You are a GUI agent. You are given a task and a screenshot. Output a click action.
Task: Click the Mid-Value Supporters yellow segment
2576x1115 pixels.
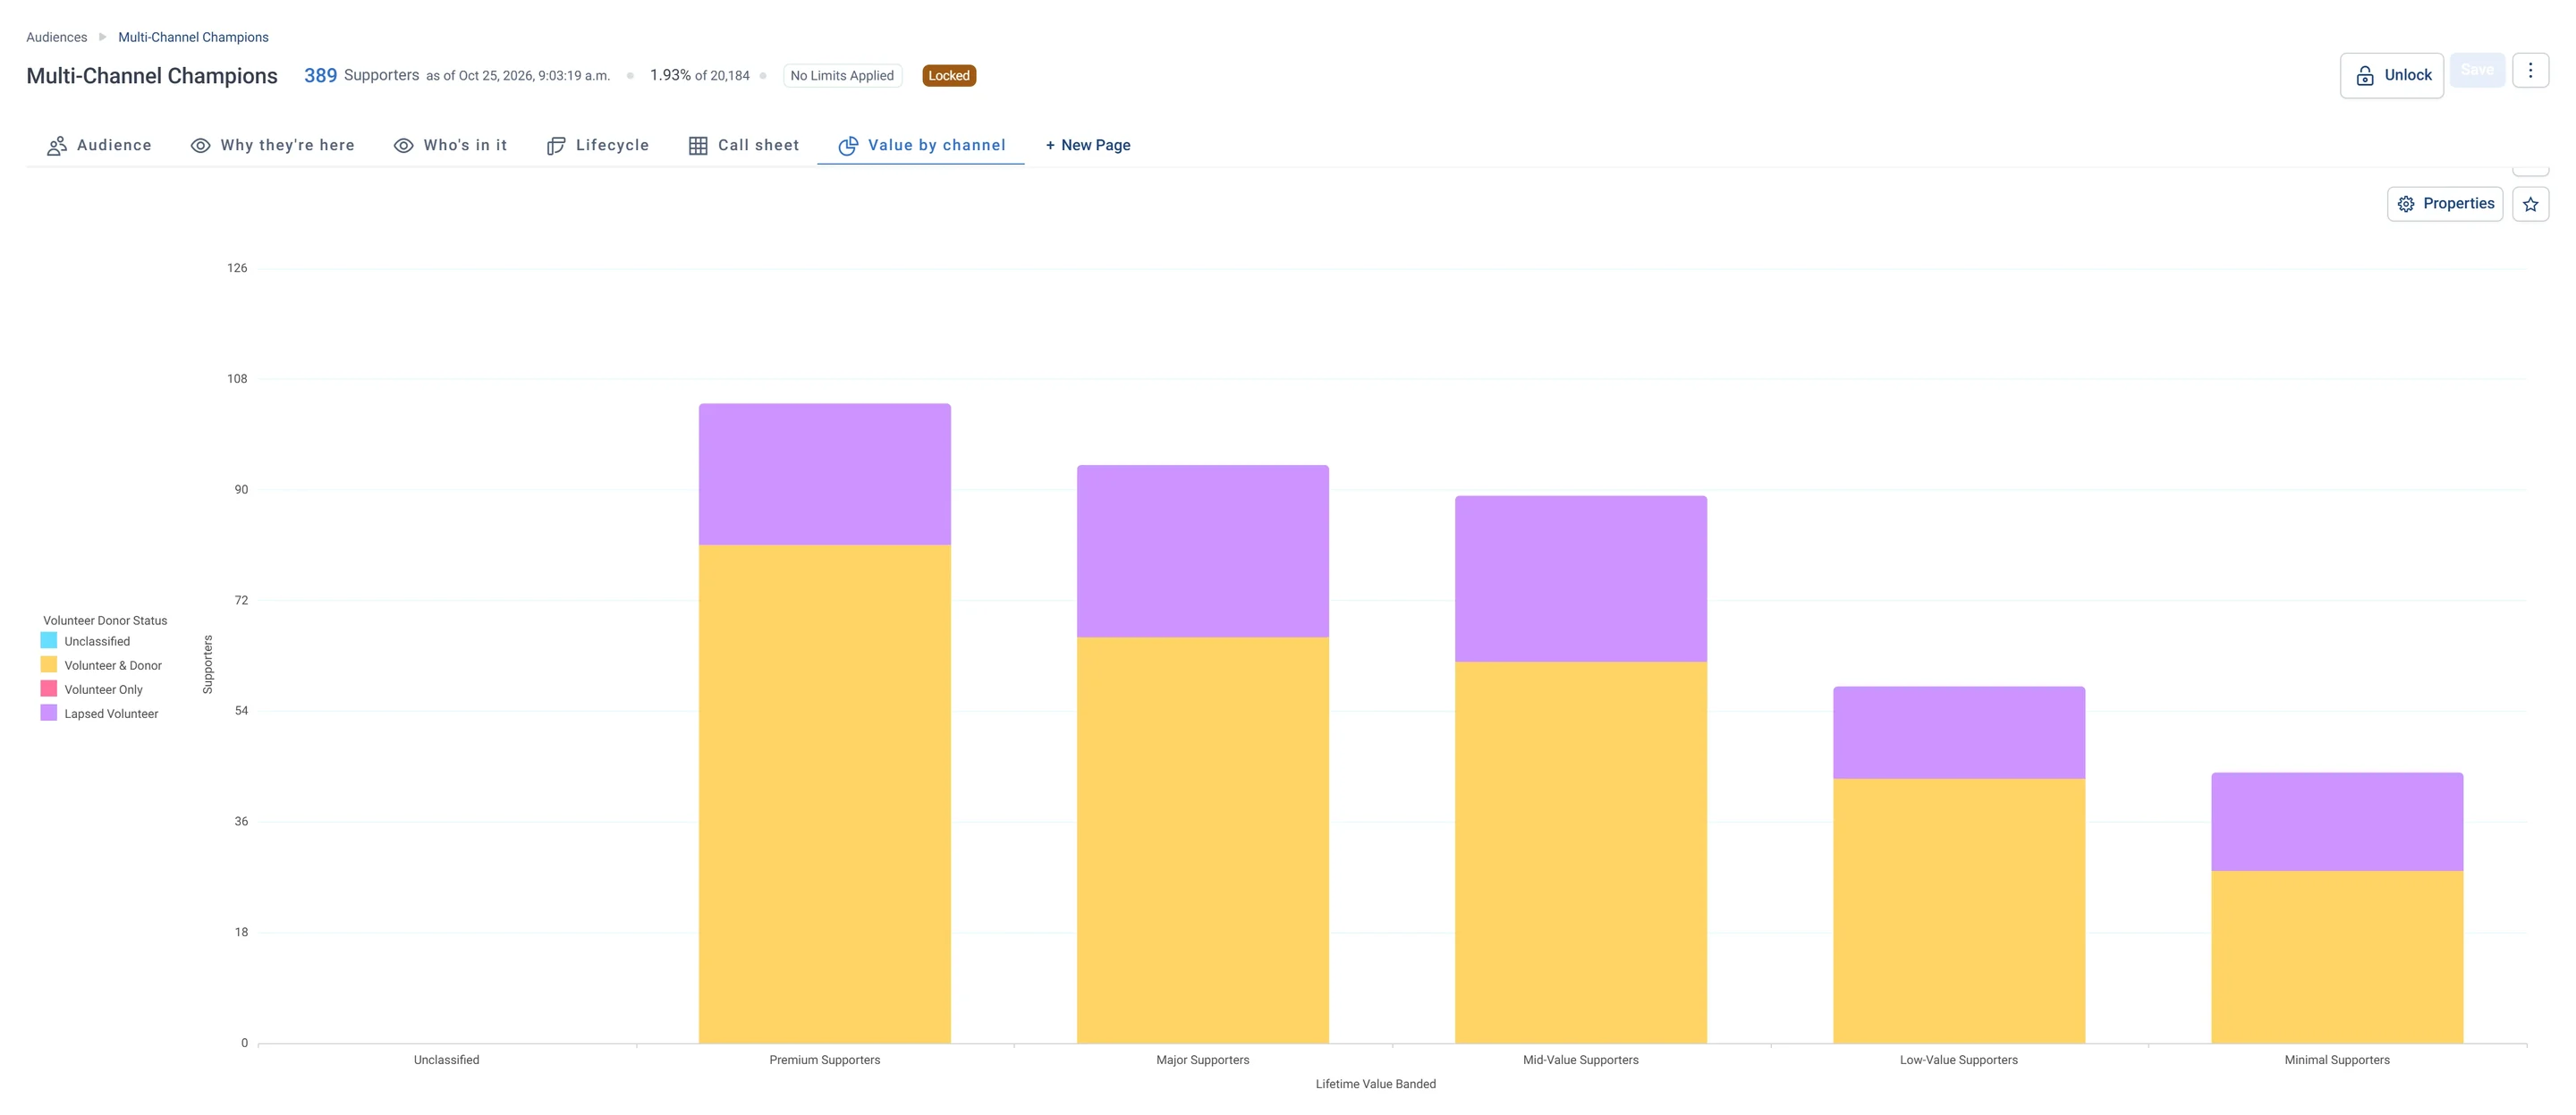pos(1581,853)
